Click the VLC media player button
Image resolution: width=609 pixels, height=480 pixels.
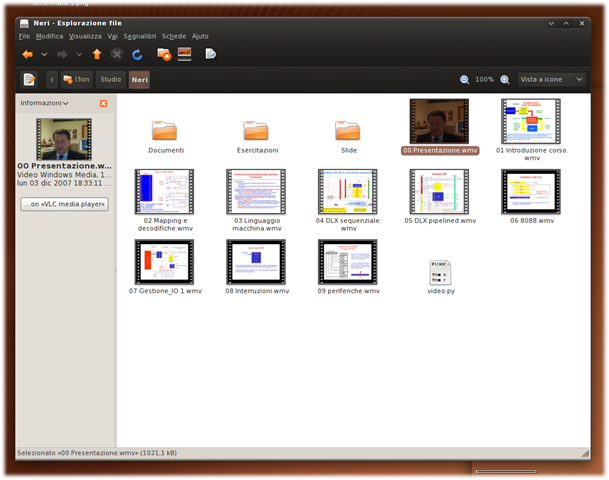[x=64, y=204]
